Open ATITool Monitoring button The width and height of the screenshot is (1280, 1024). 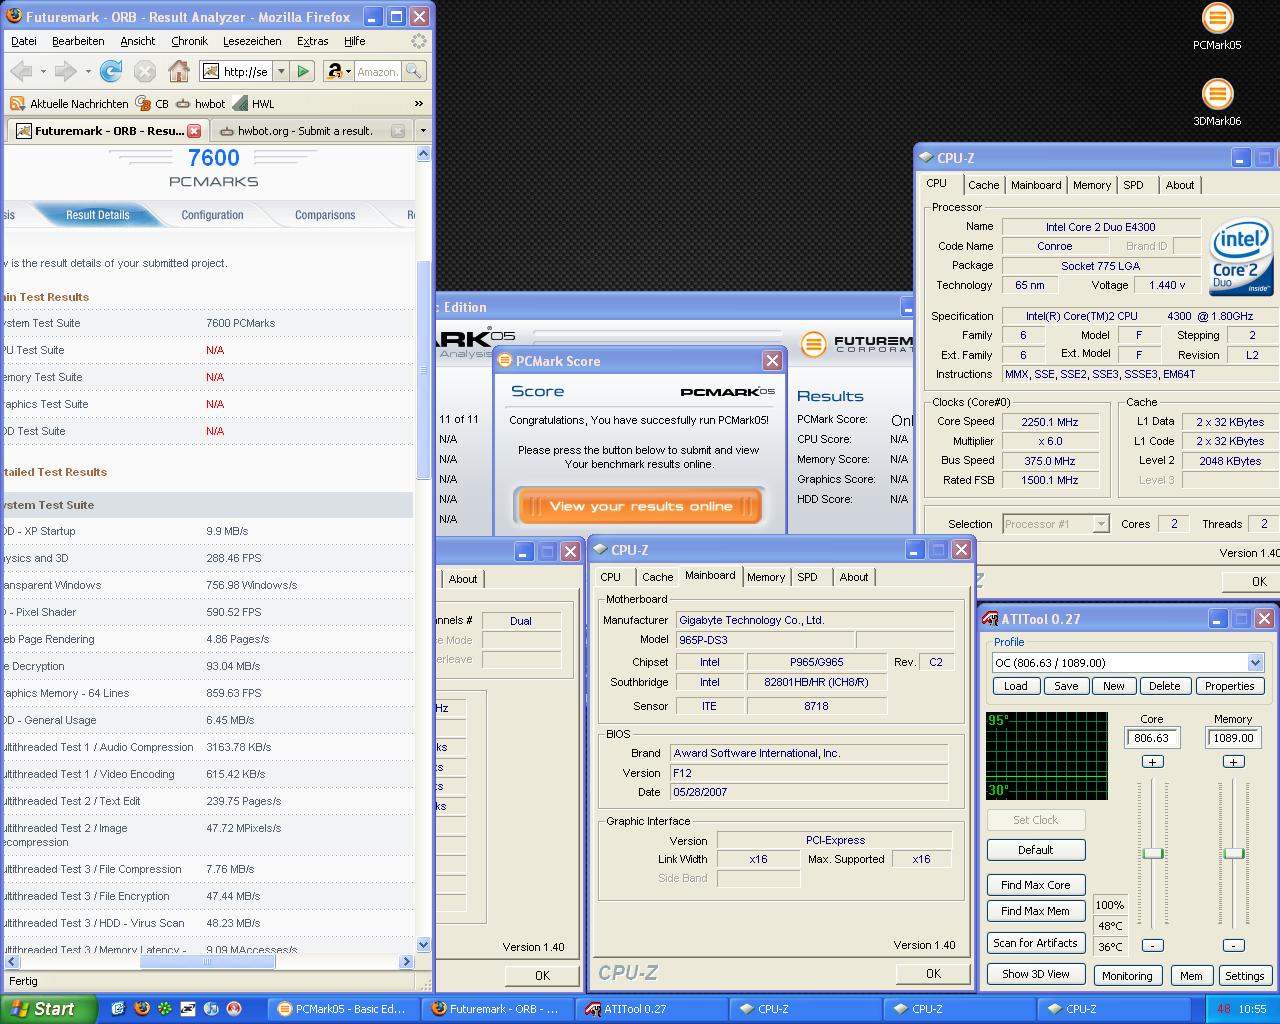pyautogui.click(x=1127, y=976)
